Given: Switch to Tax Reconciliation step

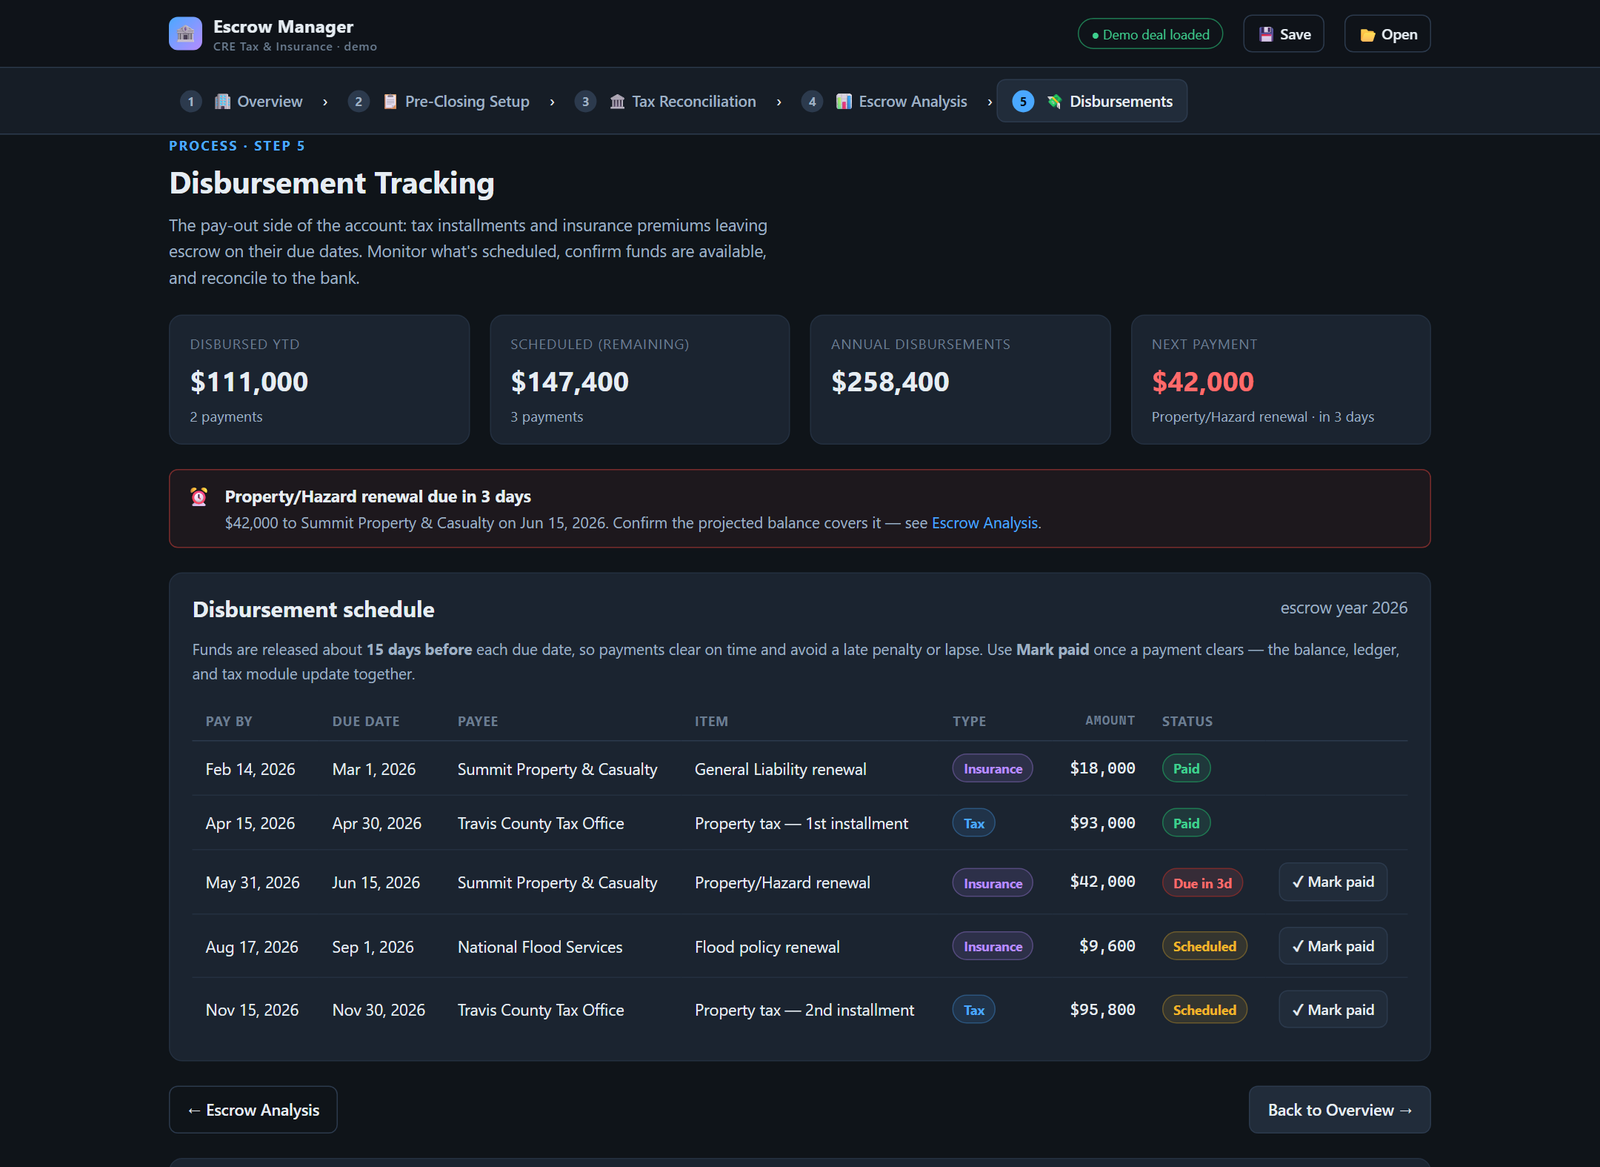Looking at the screenshot, I should (x=666, y=101).
